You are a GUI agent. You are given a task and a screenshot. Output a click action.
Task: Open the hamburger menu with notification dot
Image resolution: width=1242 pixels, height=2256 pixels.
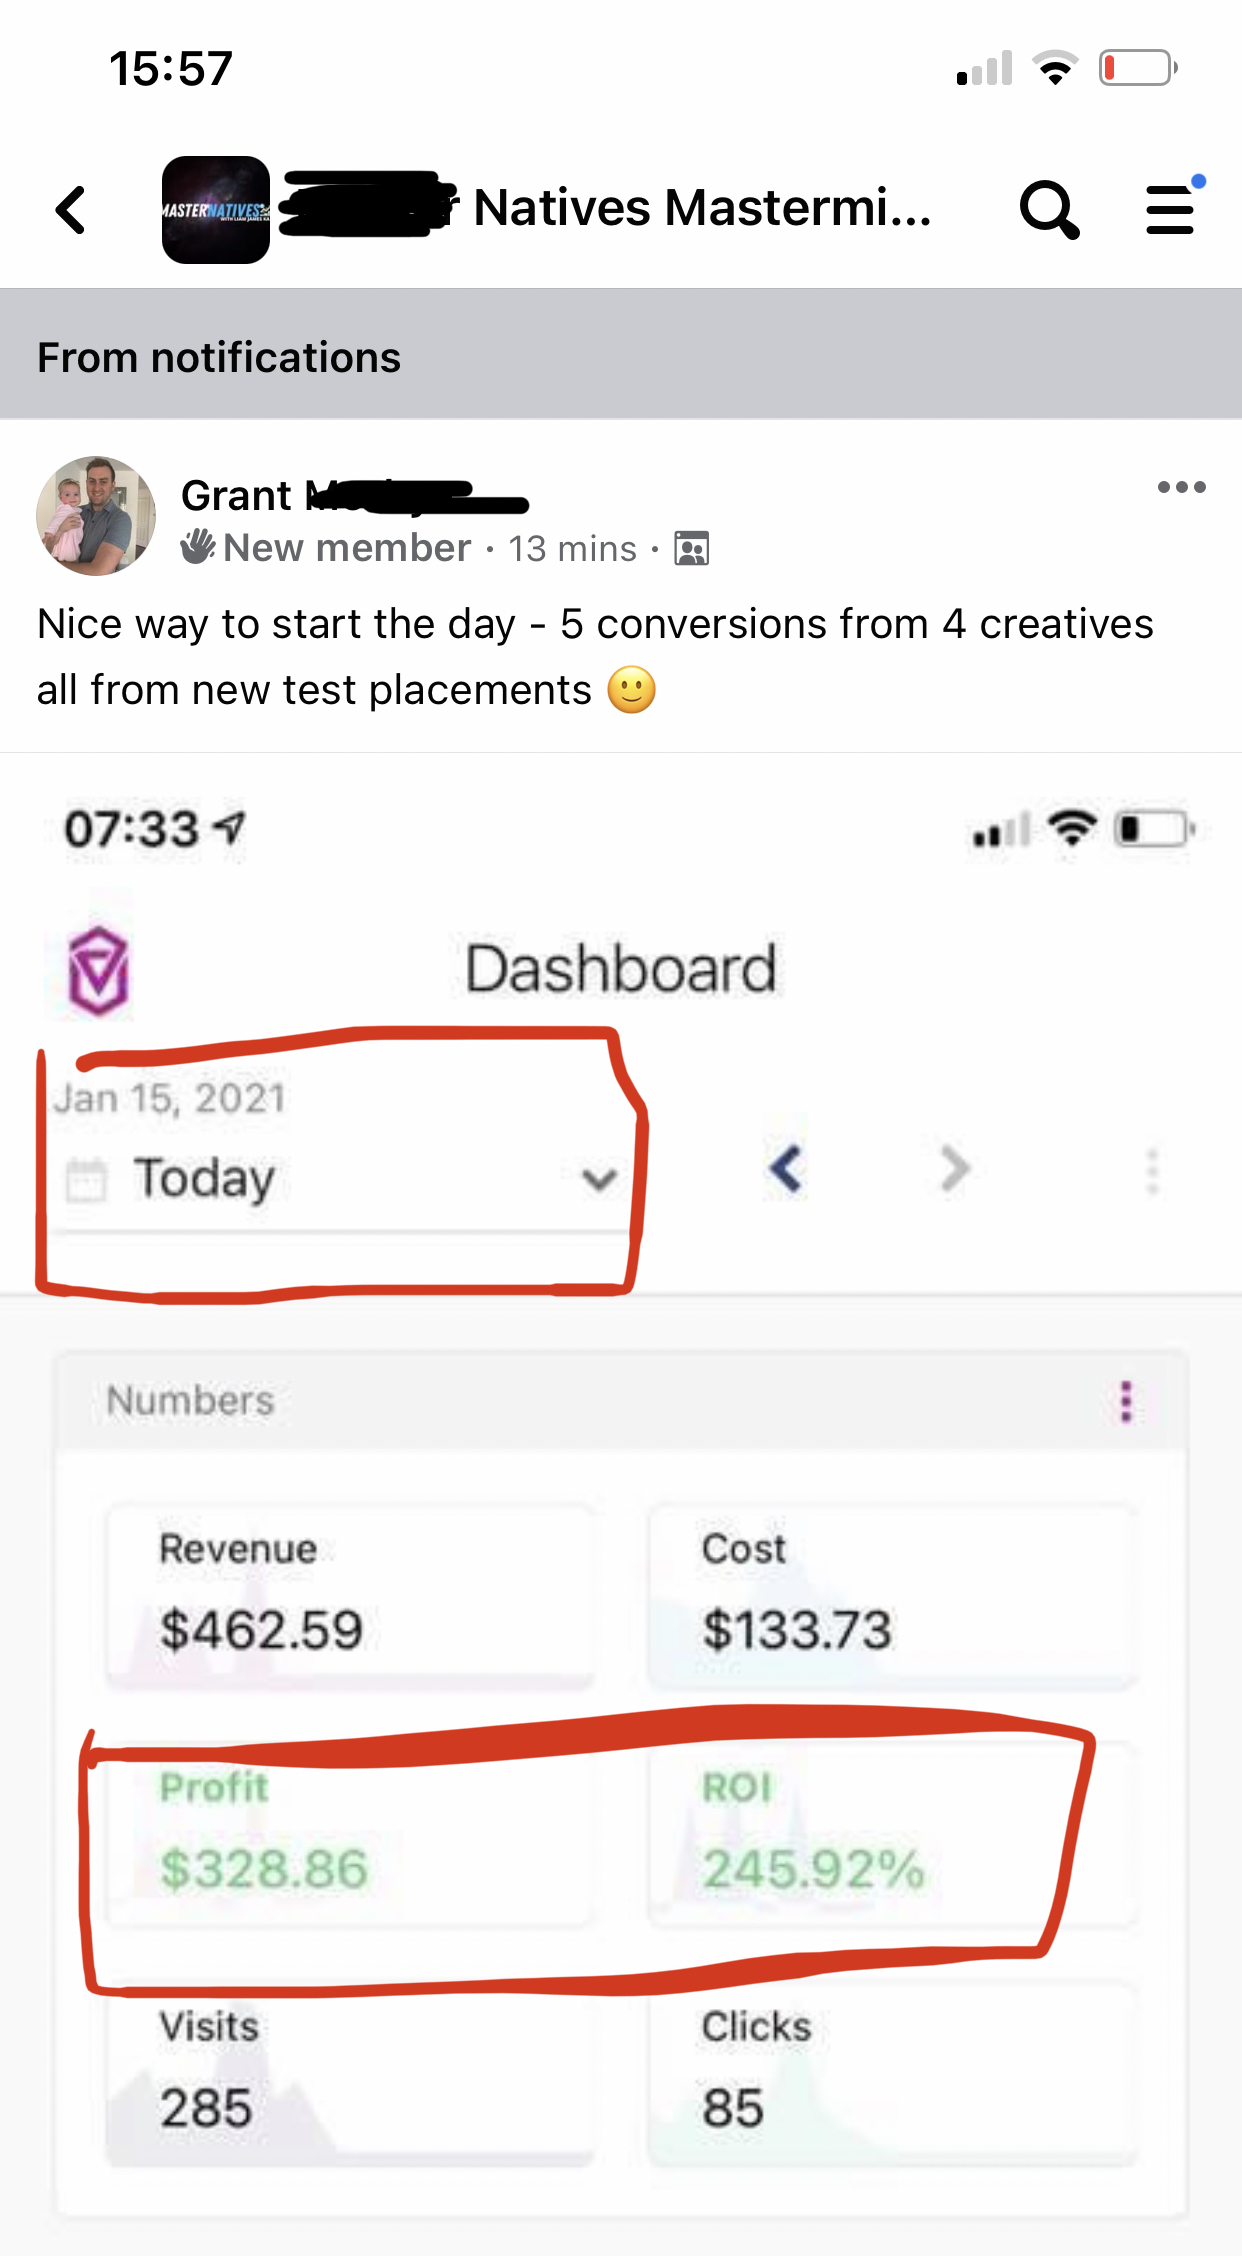tap(1171, 210)
